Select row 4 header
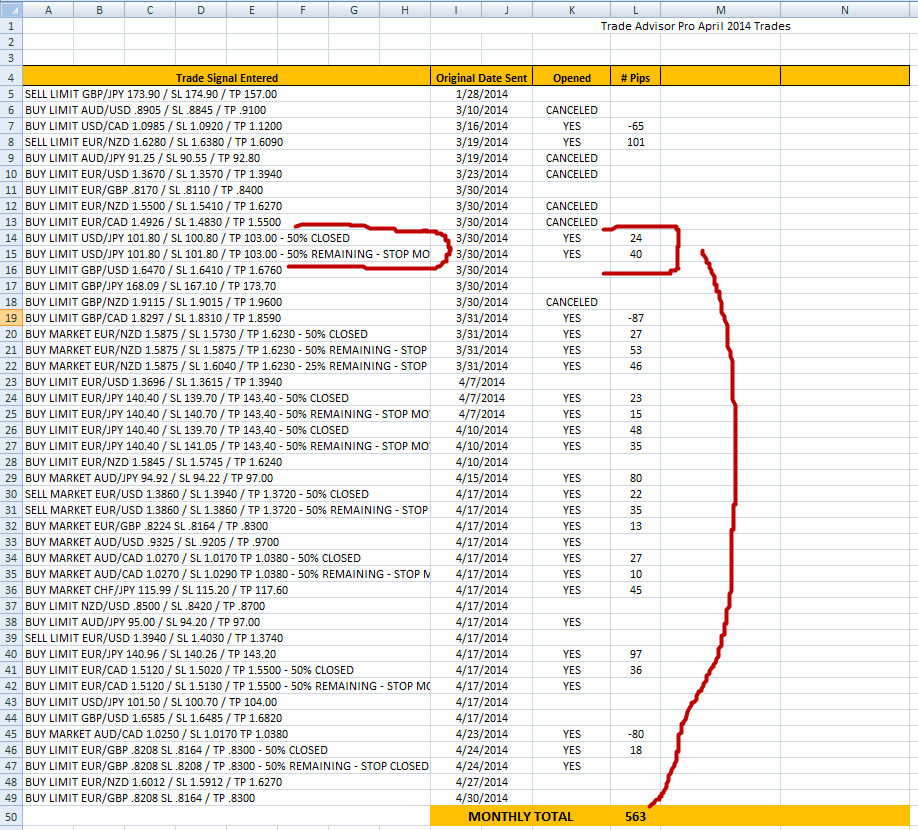This screenshot has height=830, width=918. [x=11, y=78]
